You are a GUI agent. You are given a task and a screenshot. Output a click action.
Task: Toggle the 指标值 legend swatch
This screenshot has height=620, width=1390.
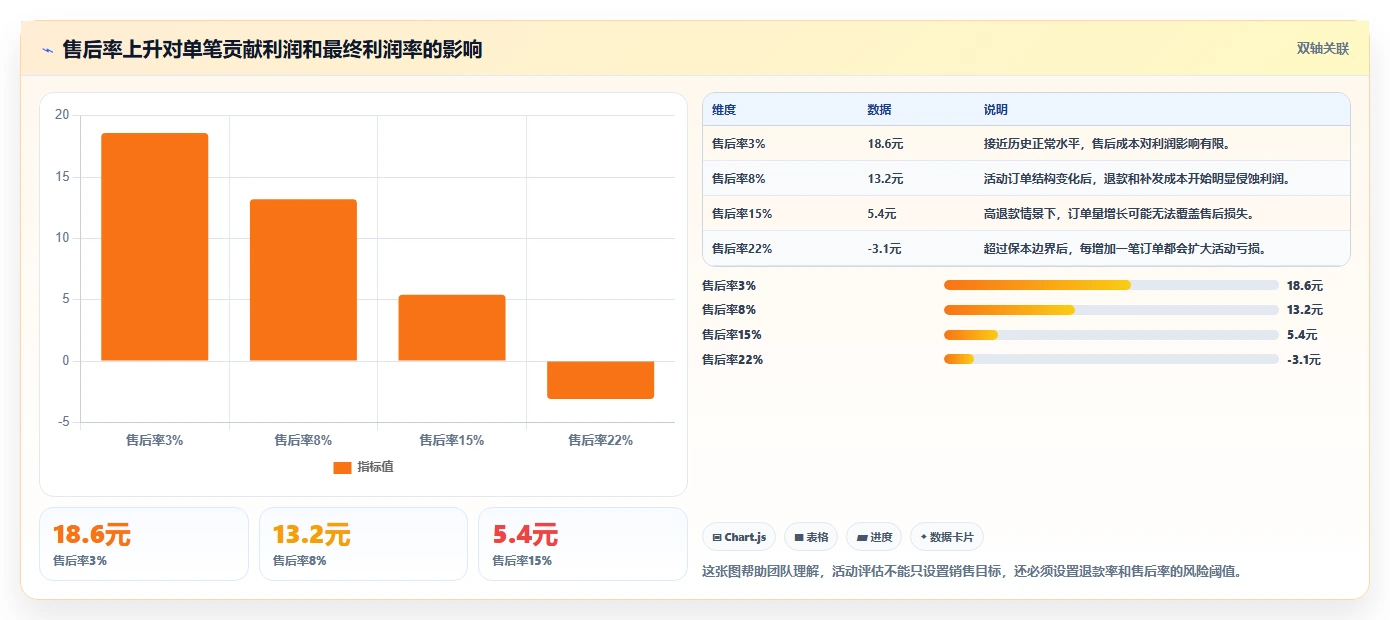click(x=342, y=467)
